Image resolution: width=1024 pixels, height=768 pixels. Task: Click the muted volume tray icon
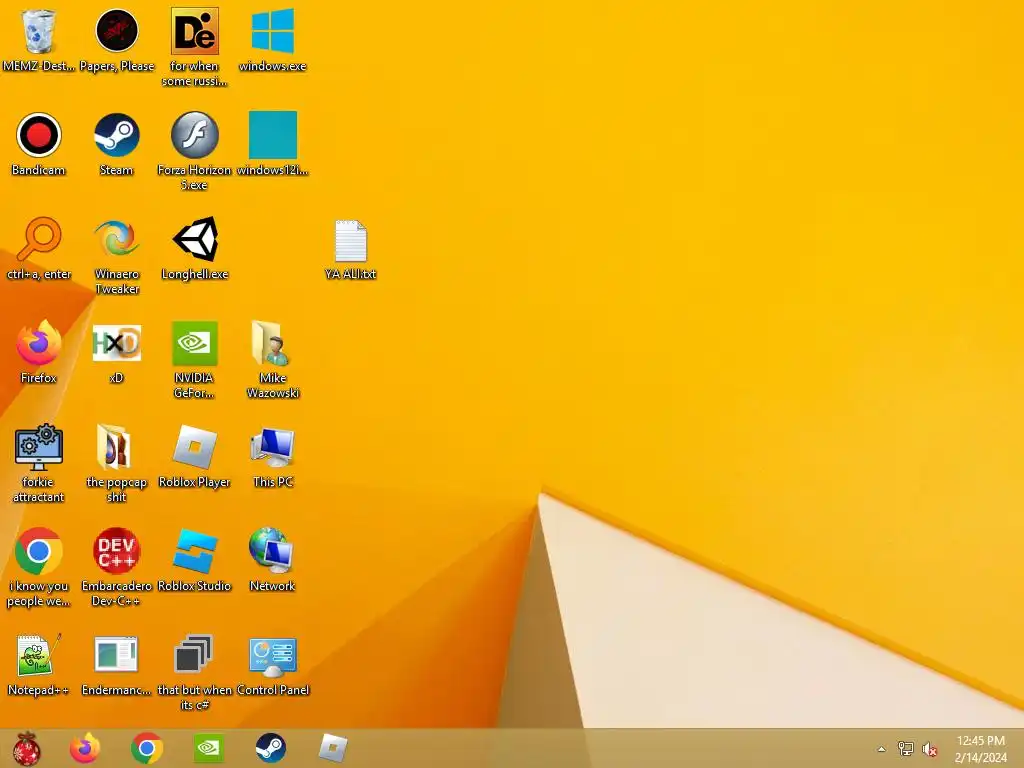[930, 749]
